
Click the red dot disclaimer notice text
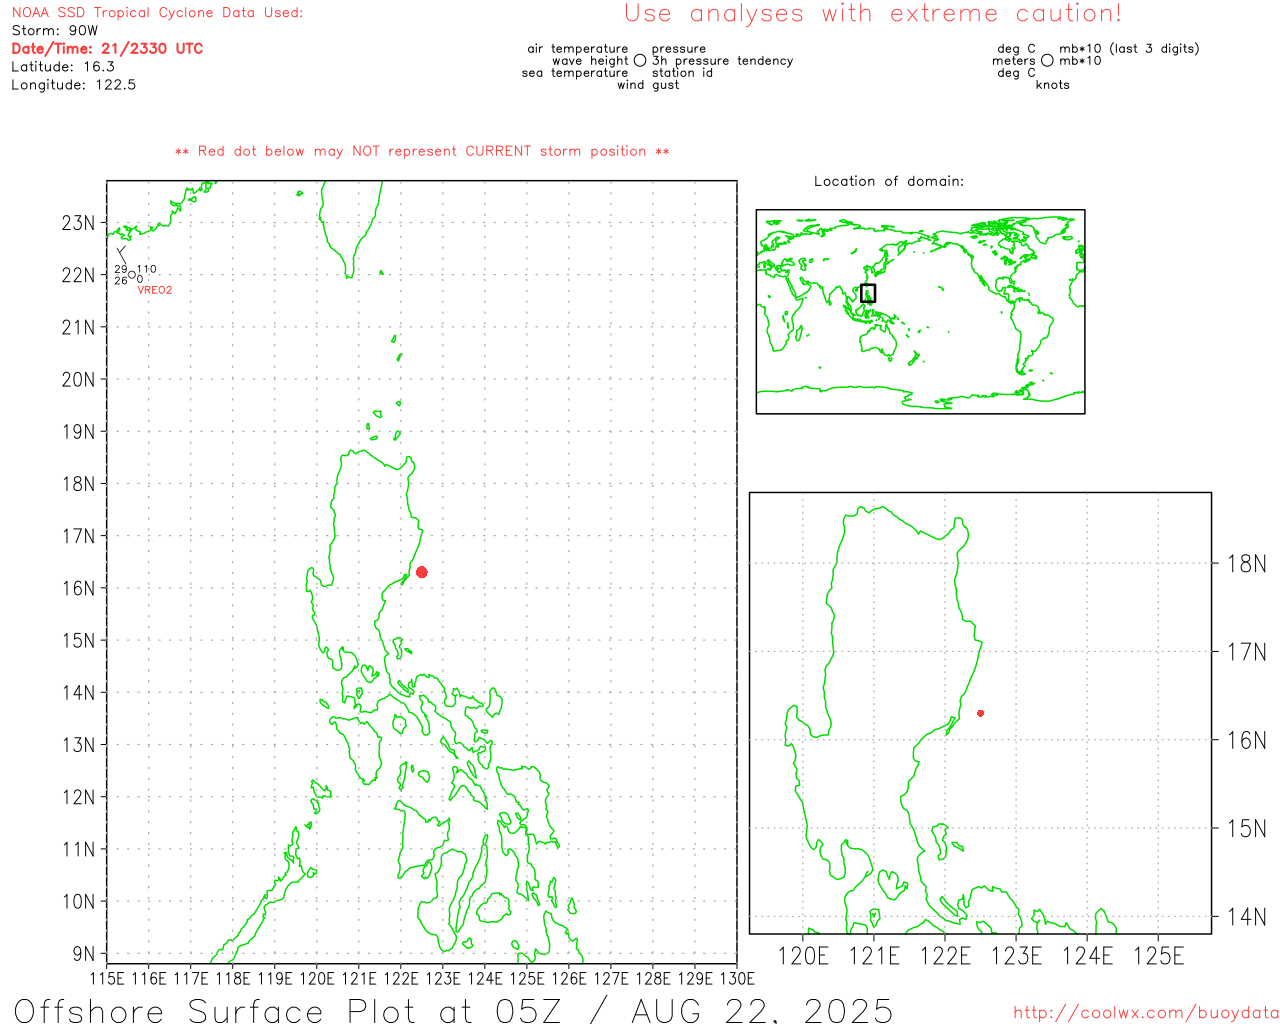[x=422, y=152]
